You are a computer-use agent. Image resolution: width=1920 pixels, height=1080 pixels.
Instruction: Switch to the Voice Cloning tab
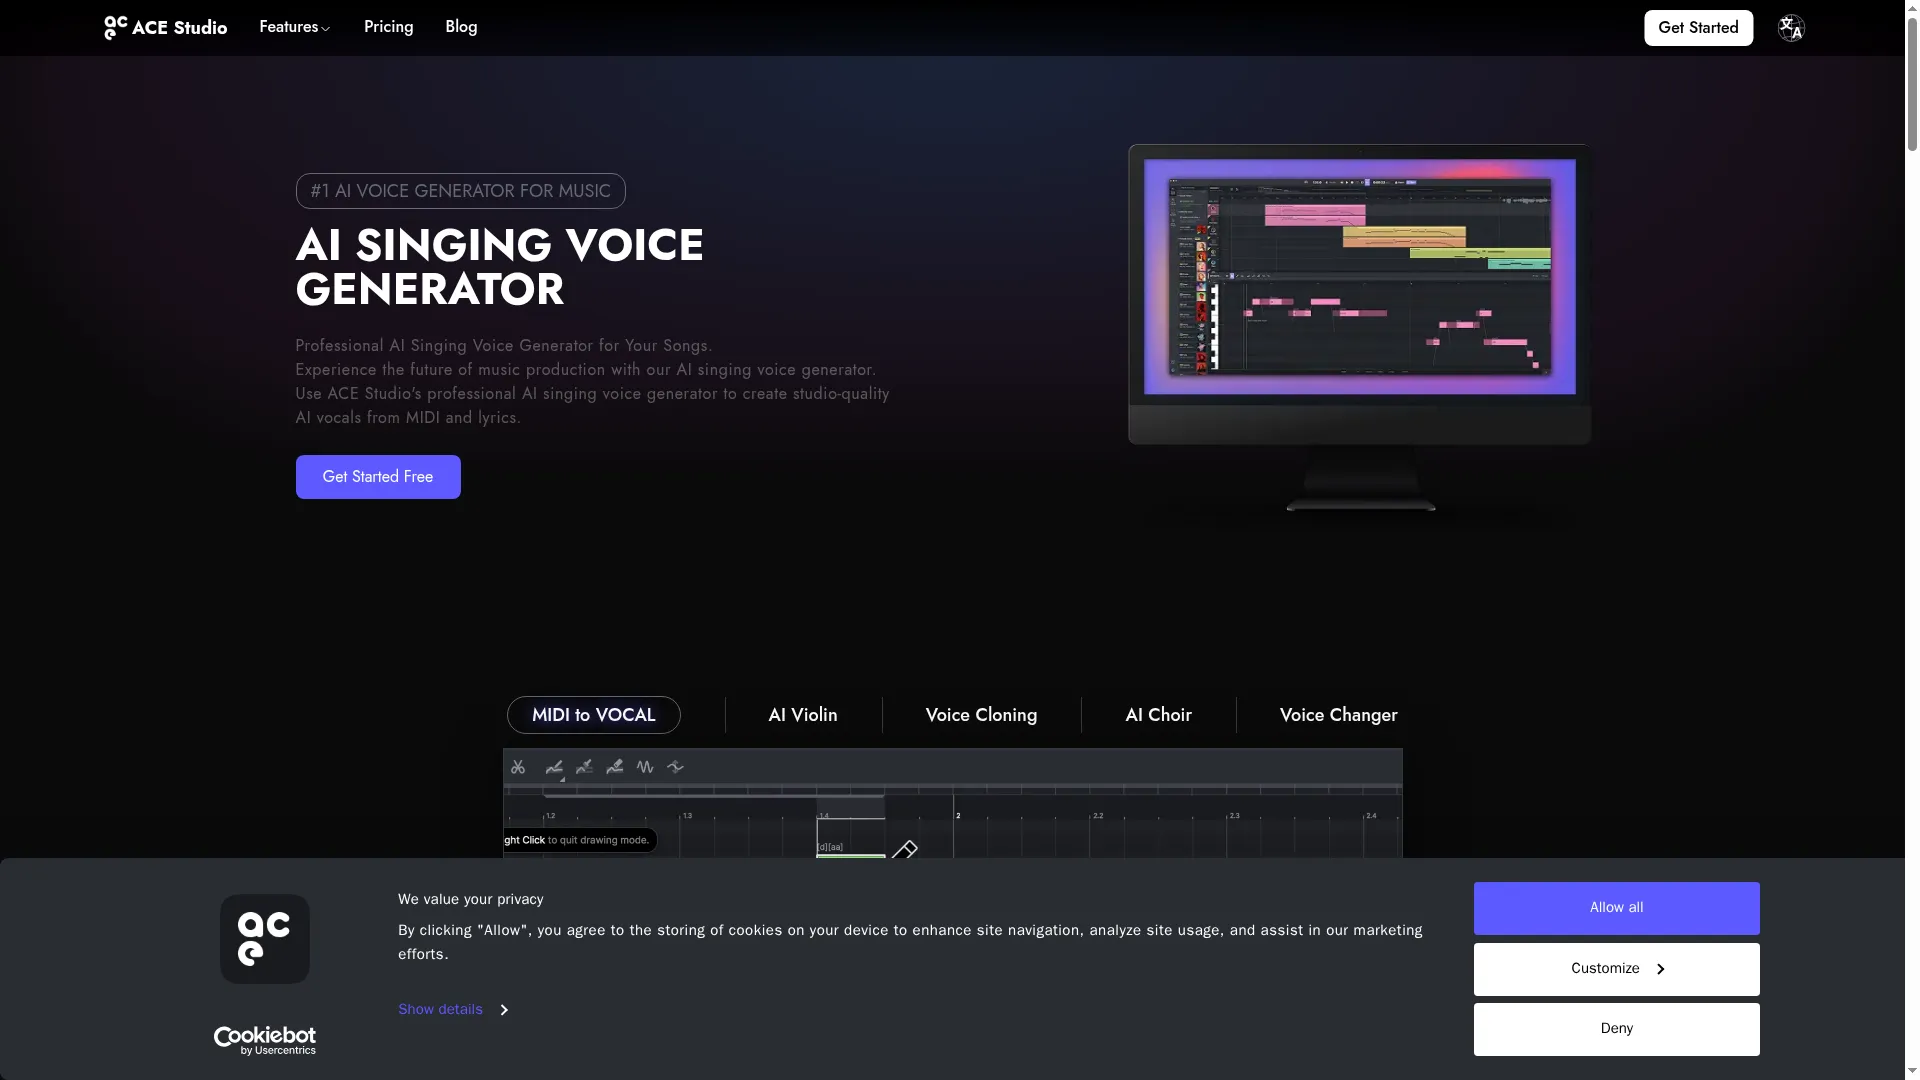(981, 715)
